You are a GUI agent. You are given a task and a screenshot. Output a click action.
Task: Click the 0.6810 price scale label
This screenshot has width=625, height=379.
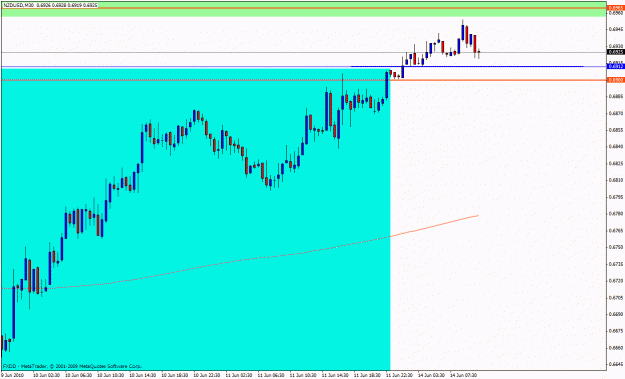click(616, 180)
